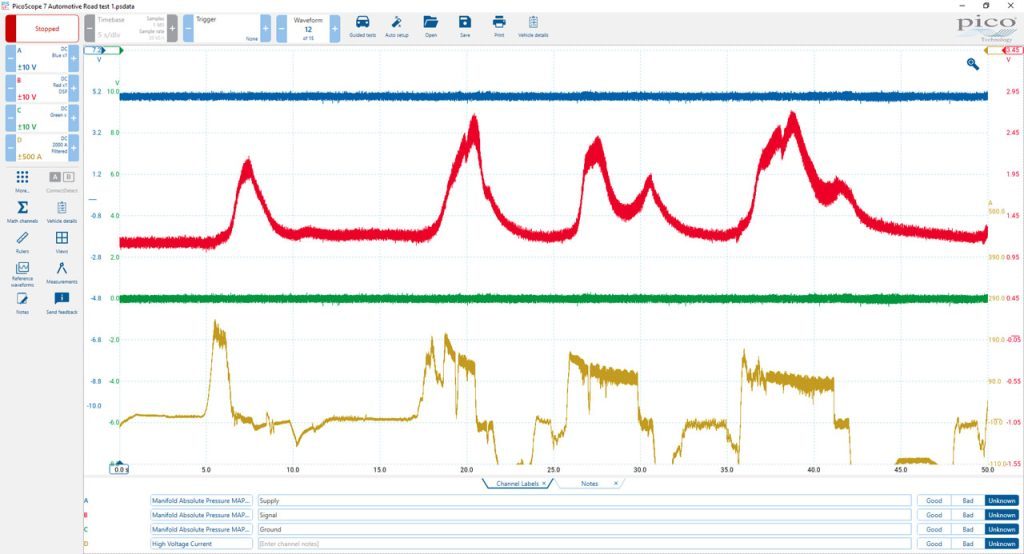Open Channel A ±10 V options

tap(42, 59)
